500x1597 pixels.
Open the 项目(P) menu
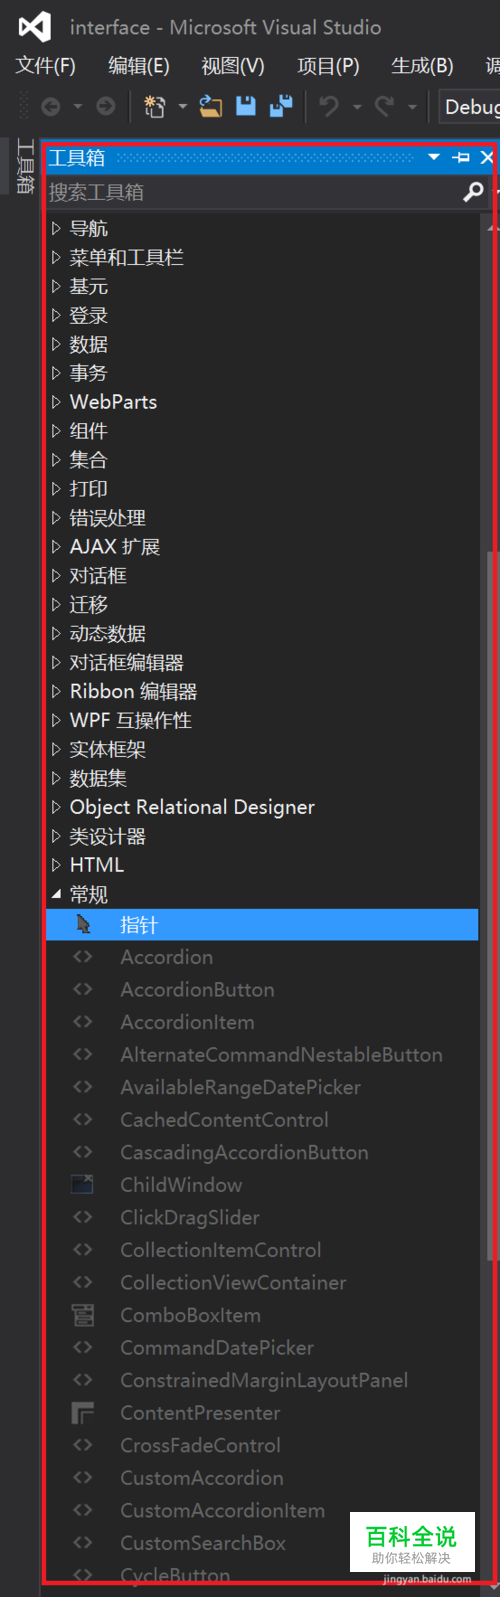click(328, 66)
